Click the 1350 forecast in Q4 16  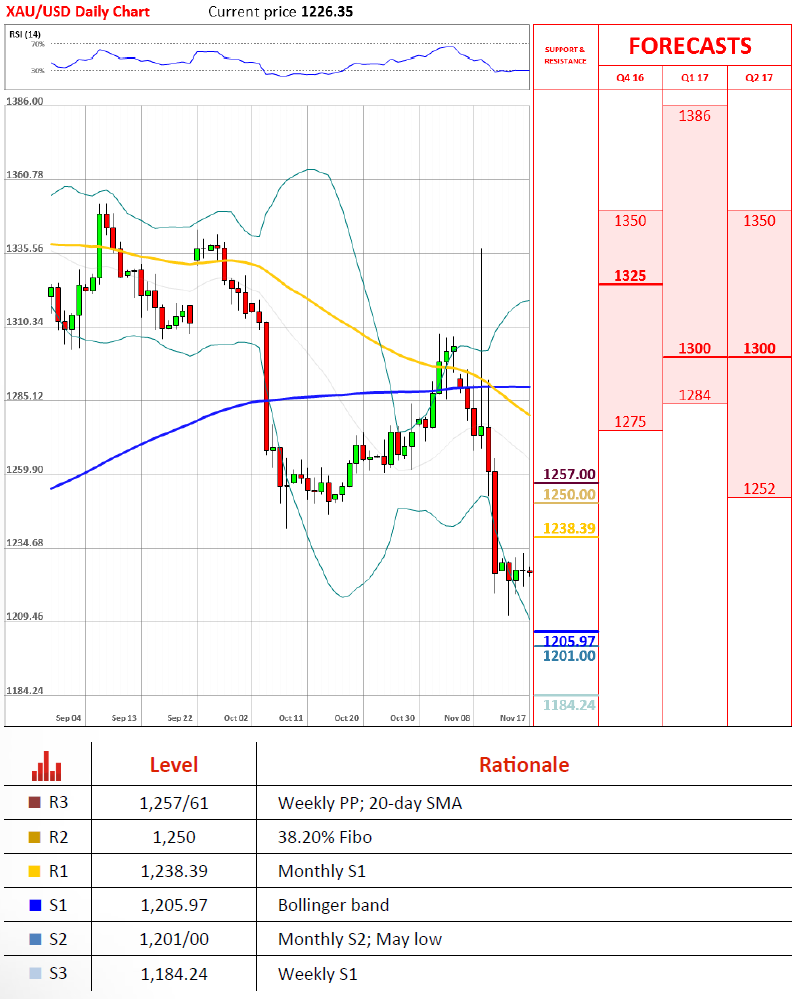[x=630, y=221]
